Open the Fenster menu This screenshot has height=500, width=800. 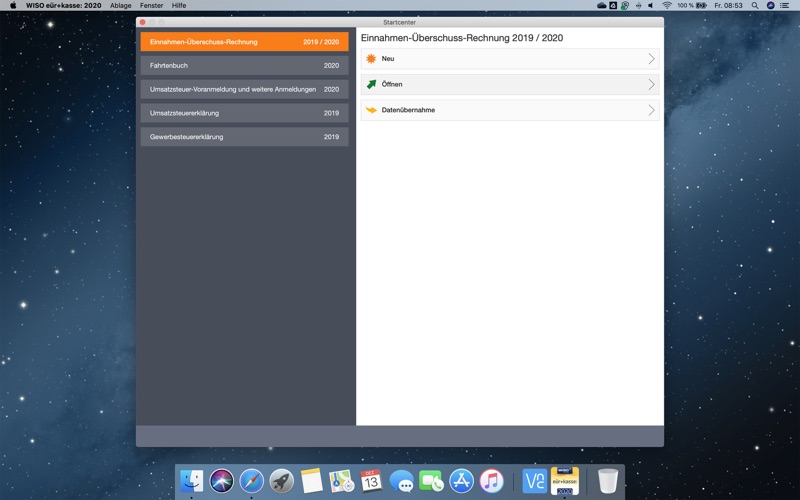(152, 5)
